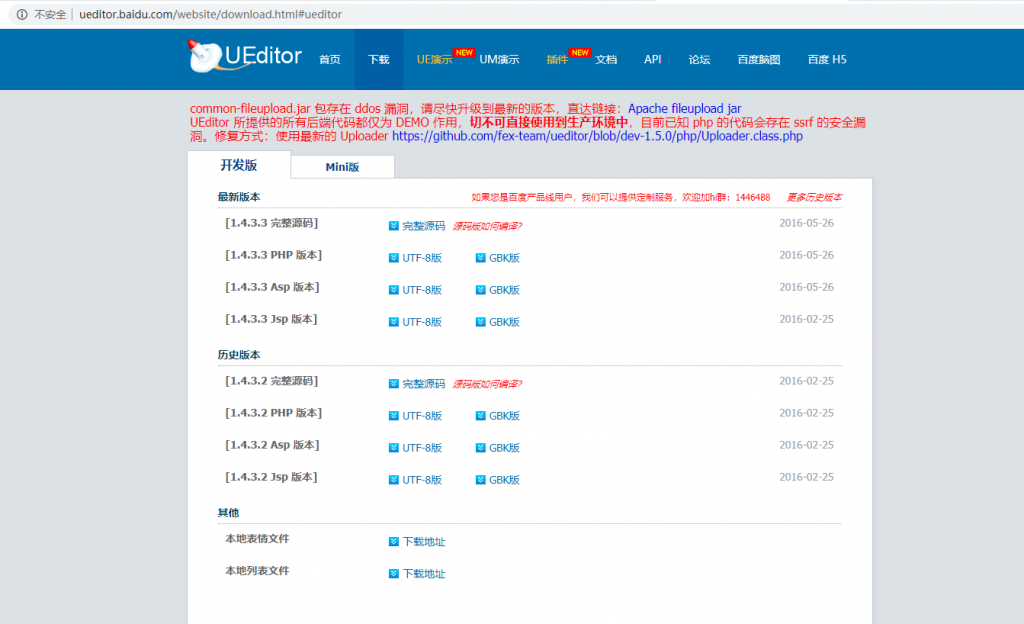
Task: Click download icon for 1.4.3.2 完整源码
Action: point(394,384)
